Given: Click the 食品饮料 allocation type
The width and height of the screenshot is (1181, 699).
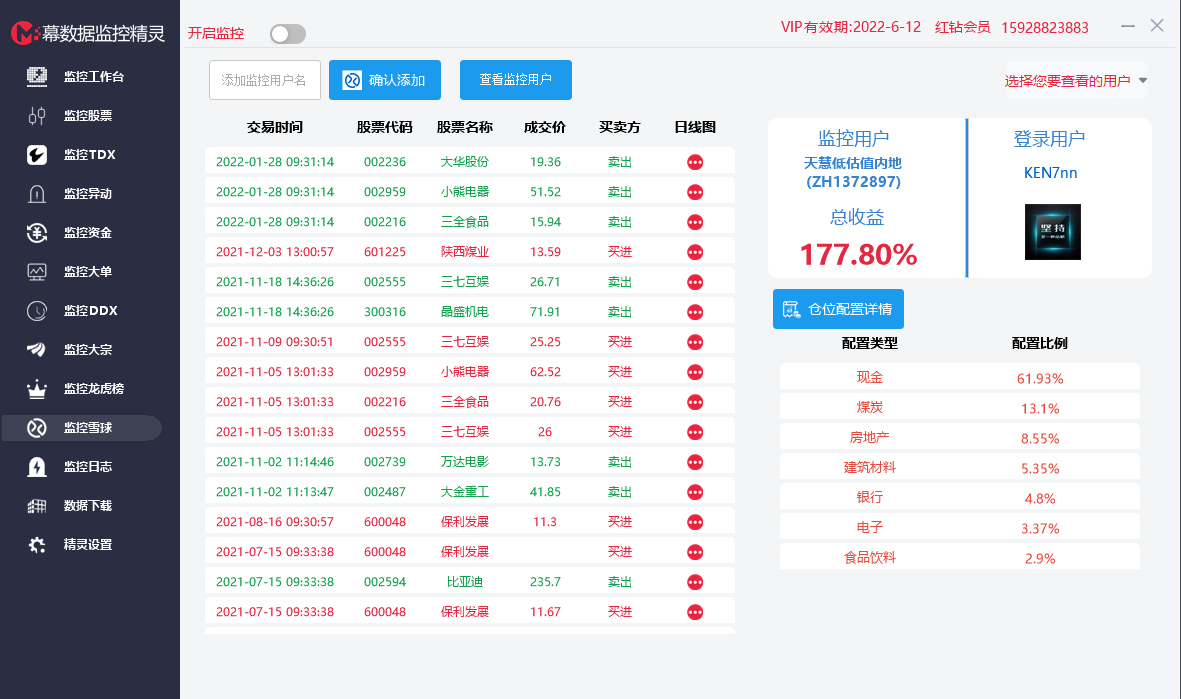Looking at the screenshot, I should point(869,558).
